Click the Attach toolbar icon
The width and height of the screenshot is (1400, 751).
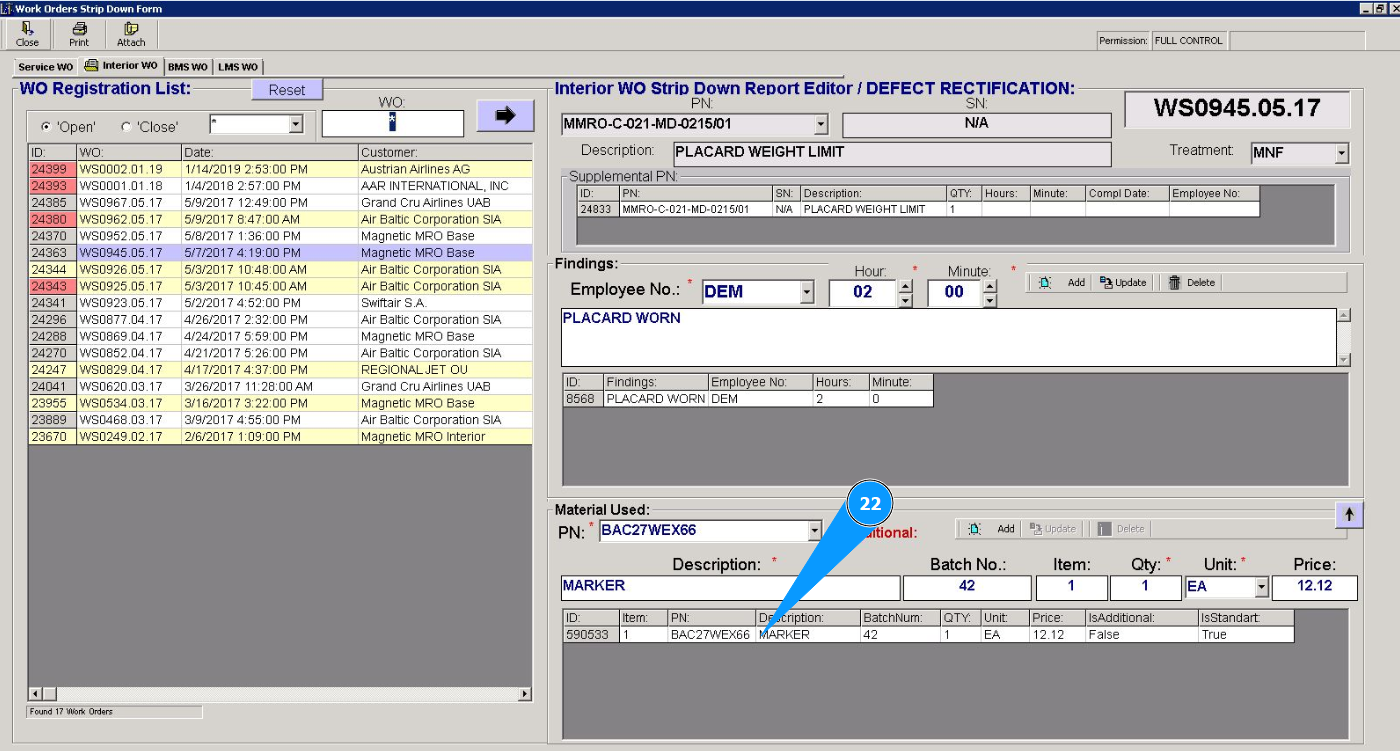(x=131, y=34)
